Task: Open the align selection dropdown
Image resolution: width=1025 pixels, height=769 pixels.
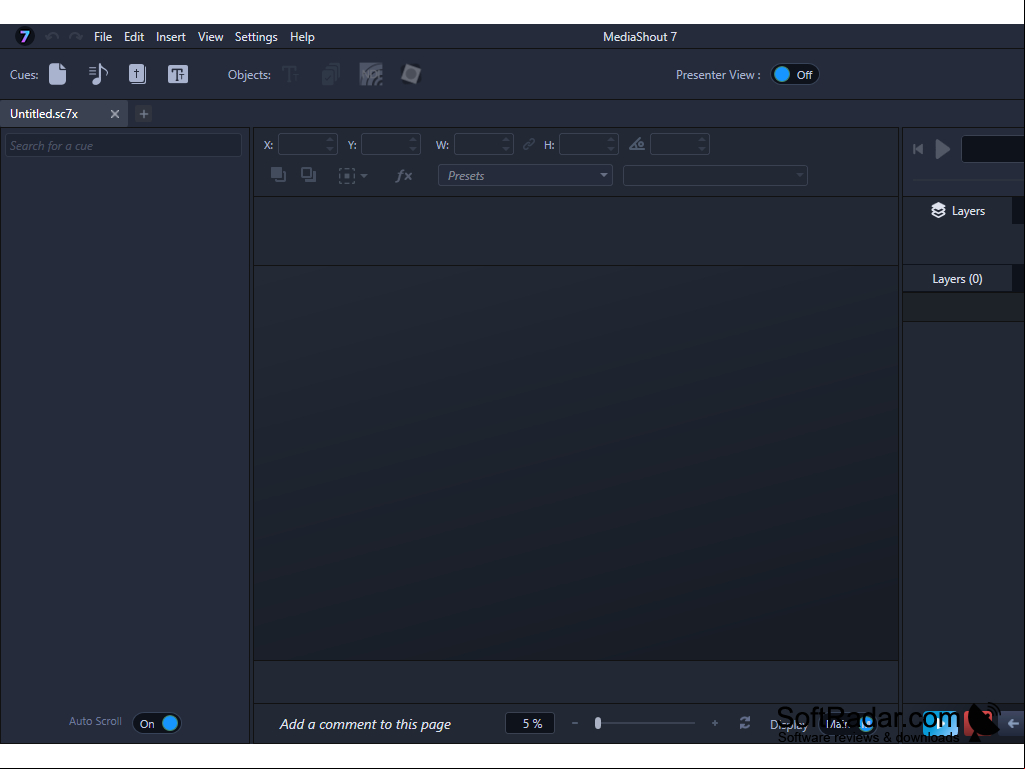Action: [353, 175]
